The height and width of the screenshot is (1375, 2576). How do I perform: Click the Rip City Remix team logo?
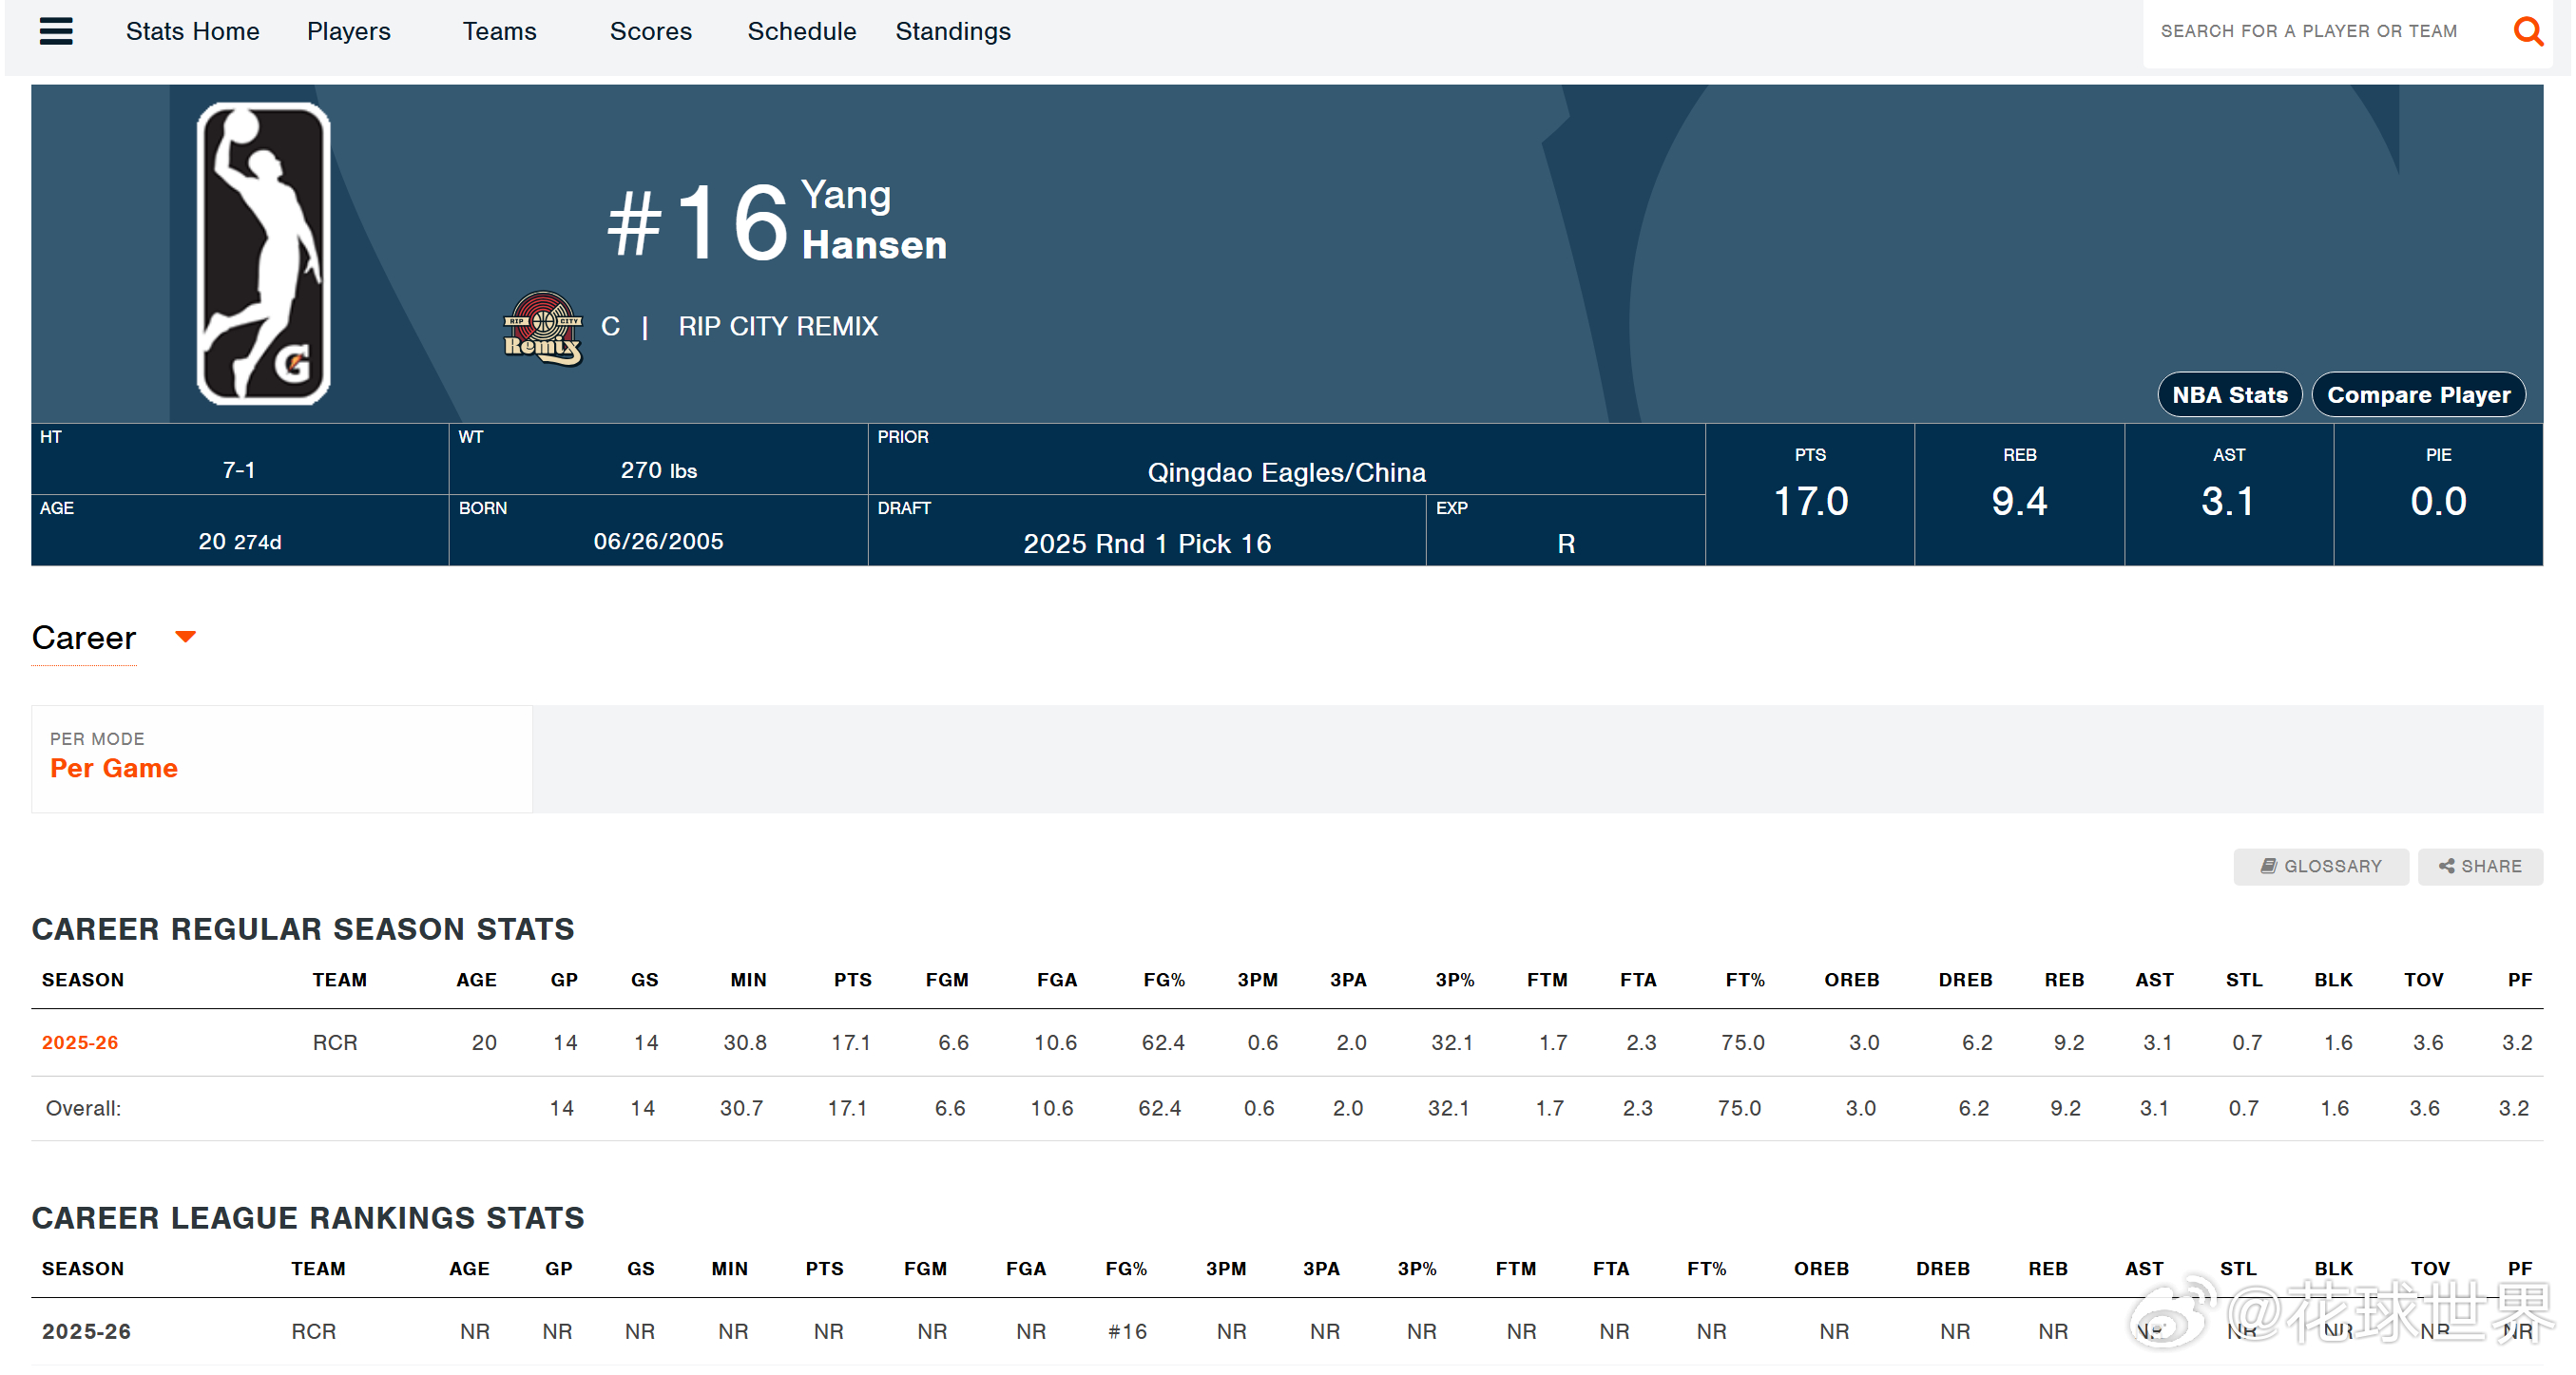(x=541, y=328)
